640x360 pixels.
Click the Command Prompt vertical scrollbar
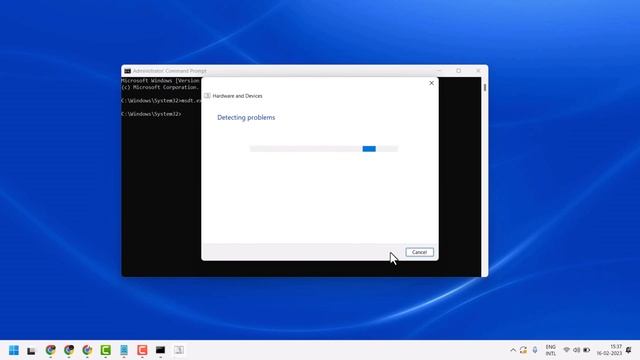tap(484, 177)
